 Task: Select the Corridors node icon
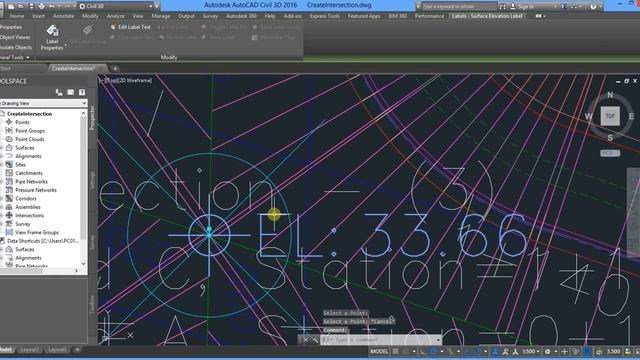9,198
